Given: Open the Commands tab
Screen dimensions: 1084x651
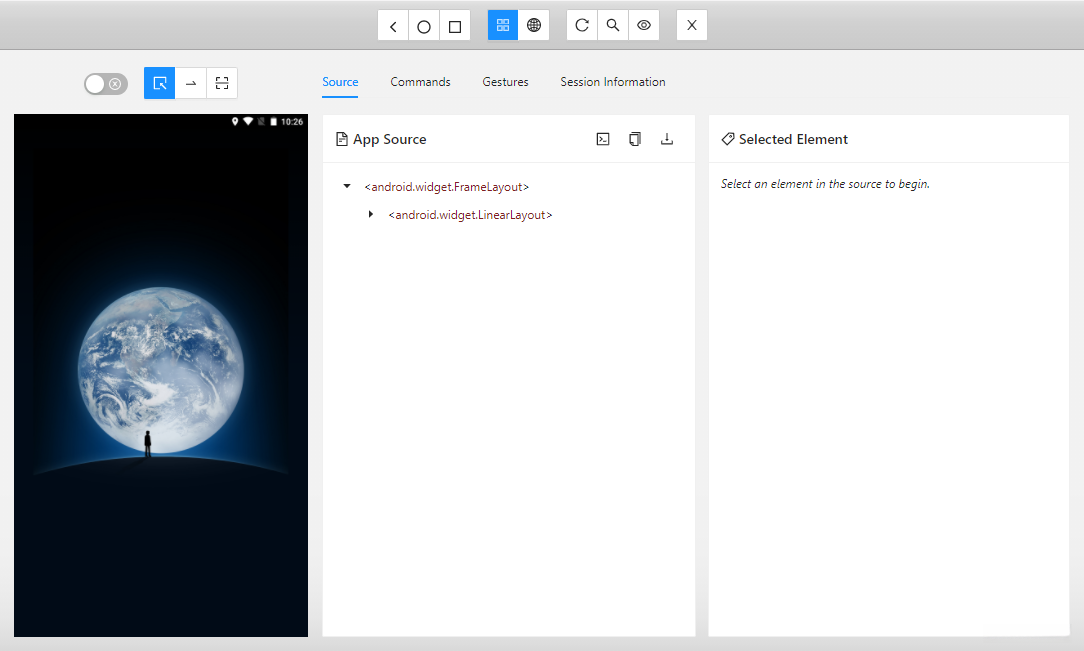Looking at the screenshot, I should pos(420,82).
